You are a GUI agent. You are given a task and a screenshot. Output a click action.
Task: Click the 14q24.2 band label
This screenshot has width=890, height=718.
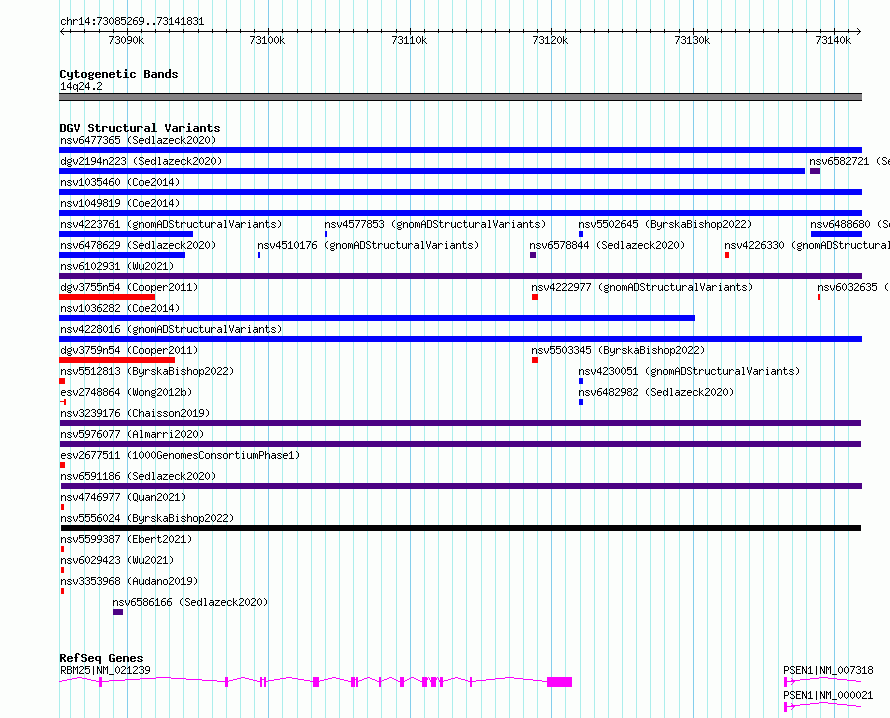pyautogui.click(x=81, y=86)
